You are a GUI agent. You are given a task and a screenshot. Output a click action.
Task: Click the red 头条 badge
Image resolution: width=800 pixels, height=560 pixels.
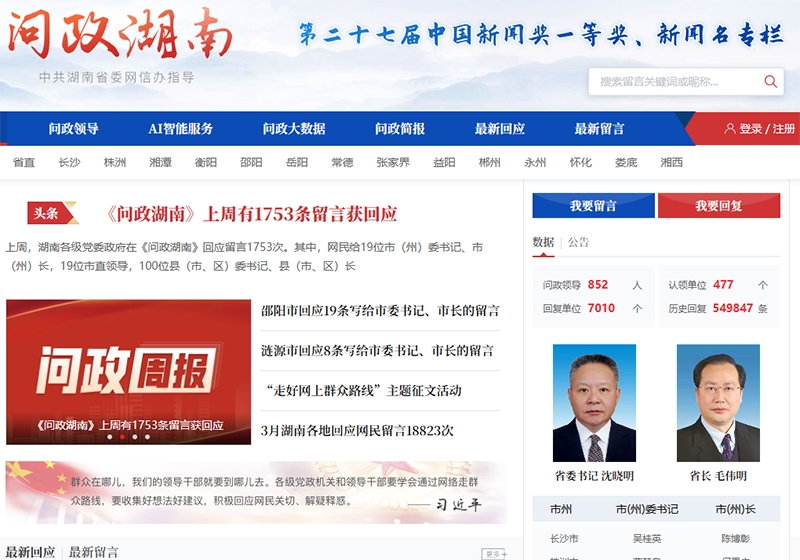(53, 213)
